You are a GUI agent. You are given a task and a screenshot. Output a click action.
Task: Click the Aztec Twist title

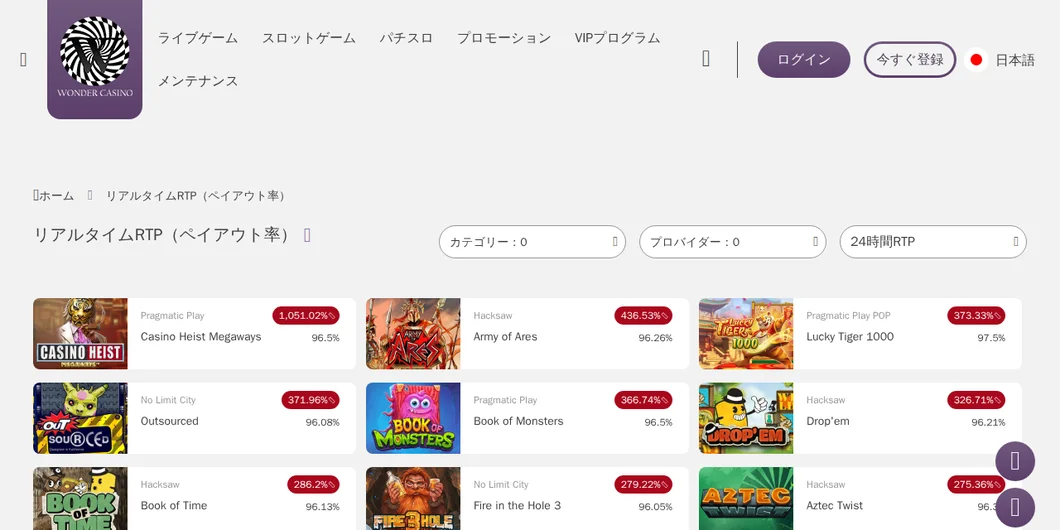[834, 506]
